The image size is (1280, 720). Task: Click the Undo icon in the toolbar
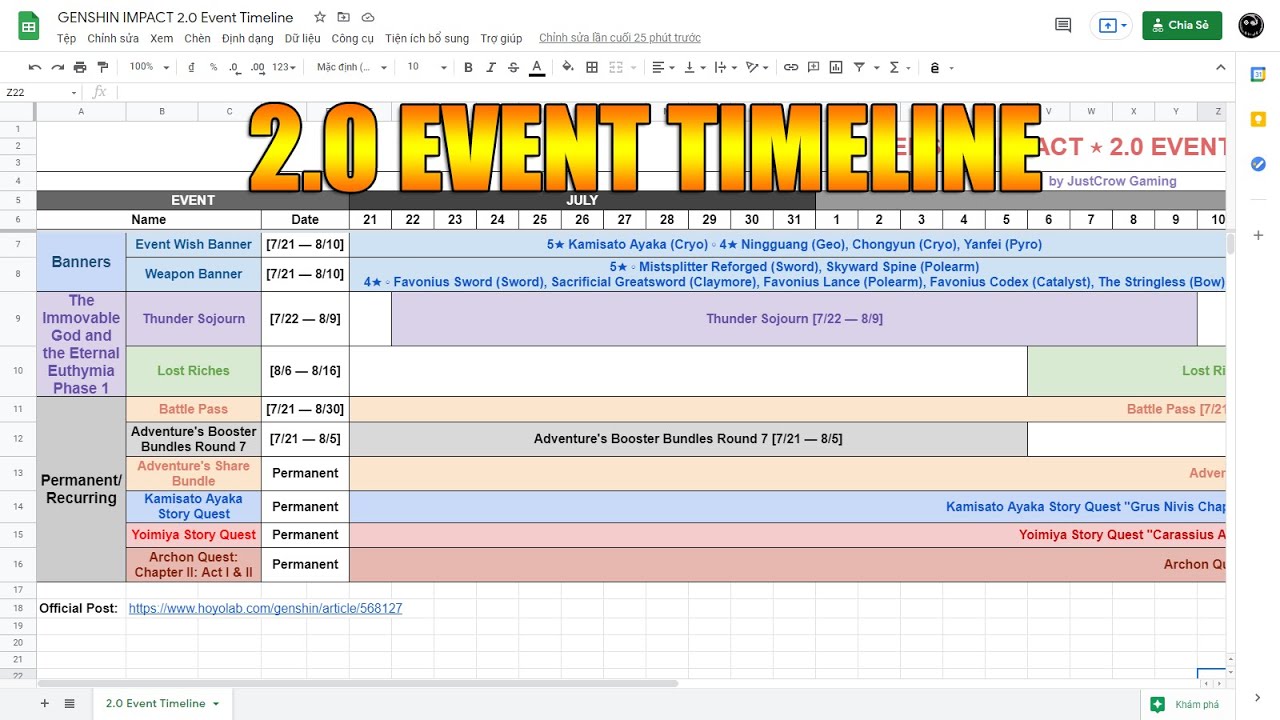35,67
